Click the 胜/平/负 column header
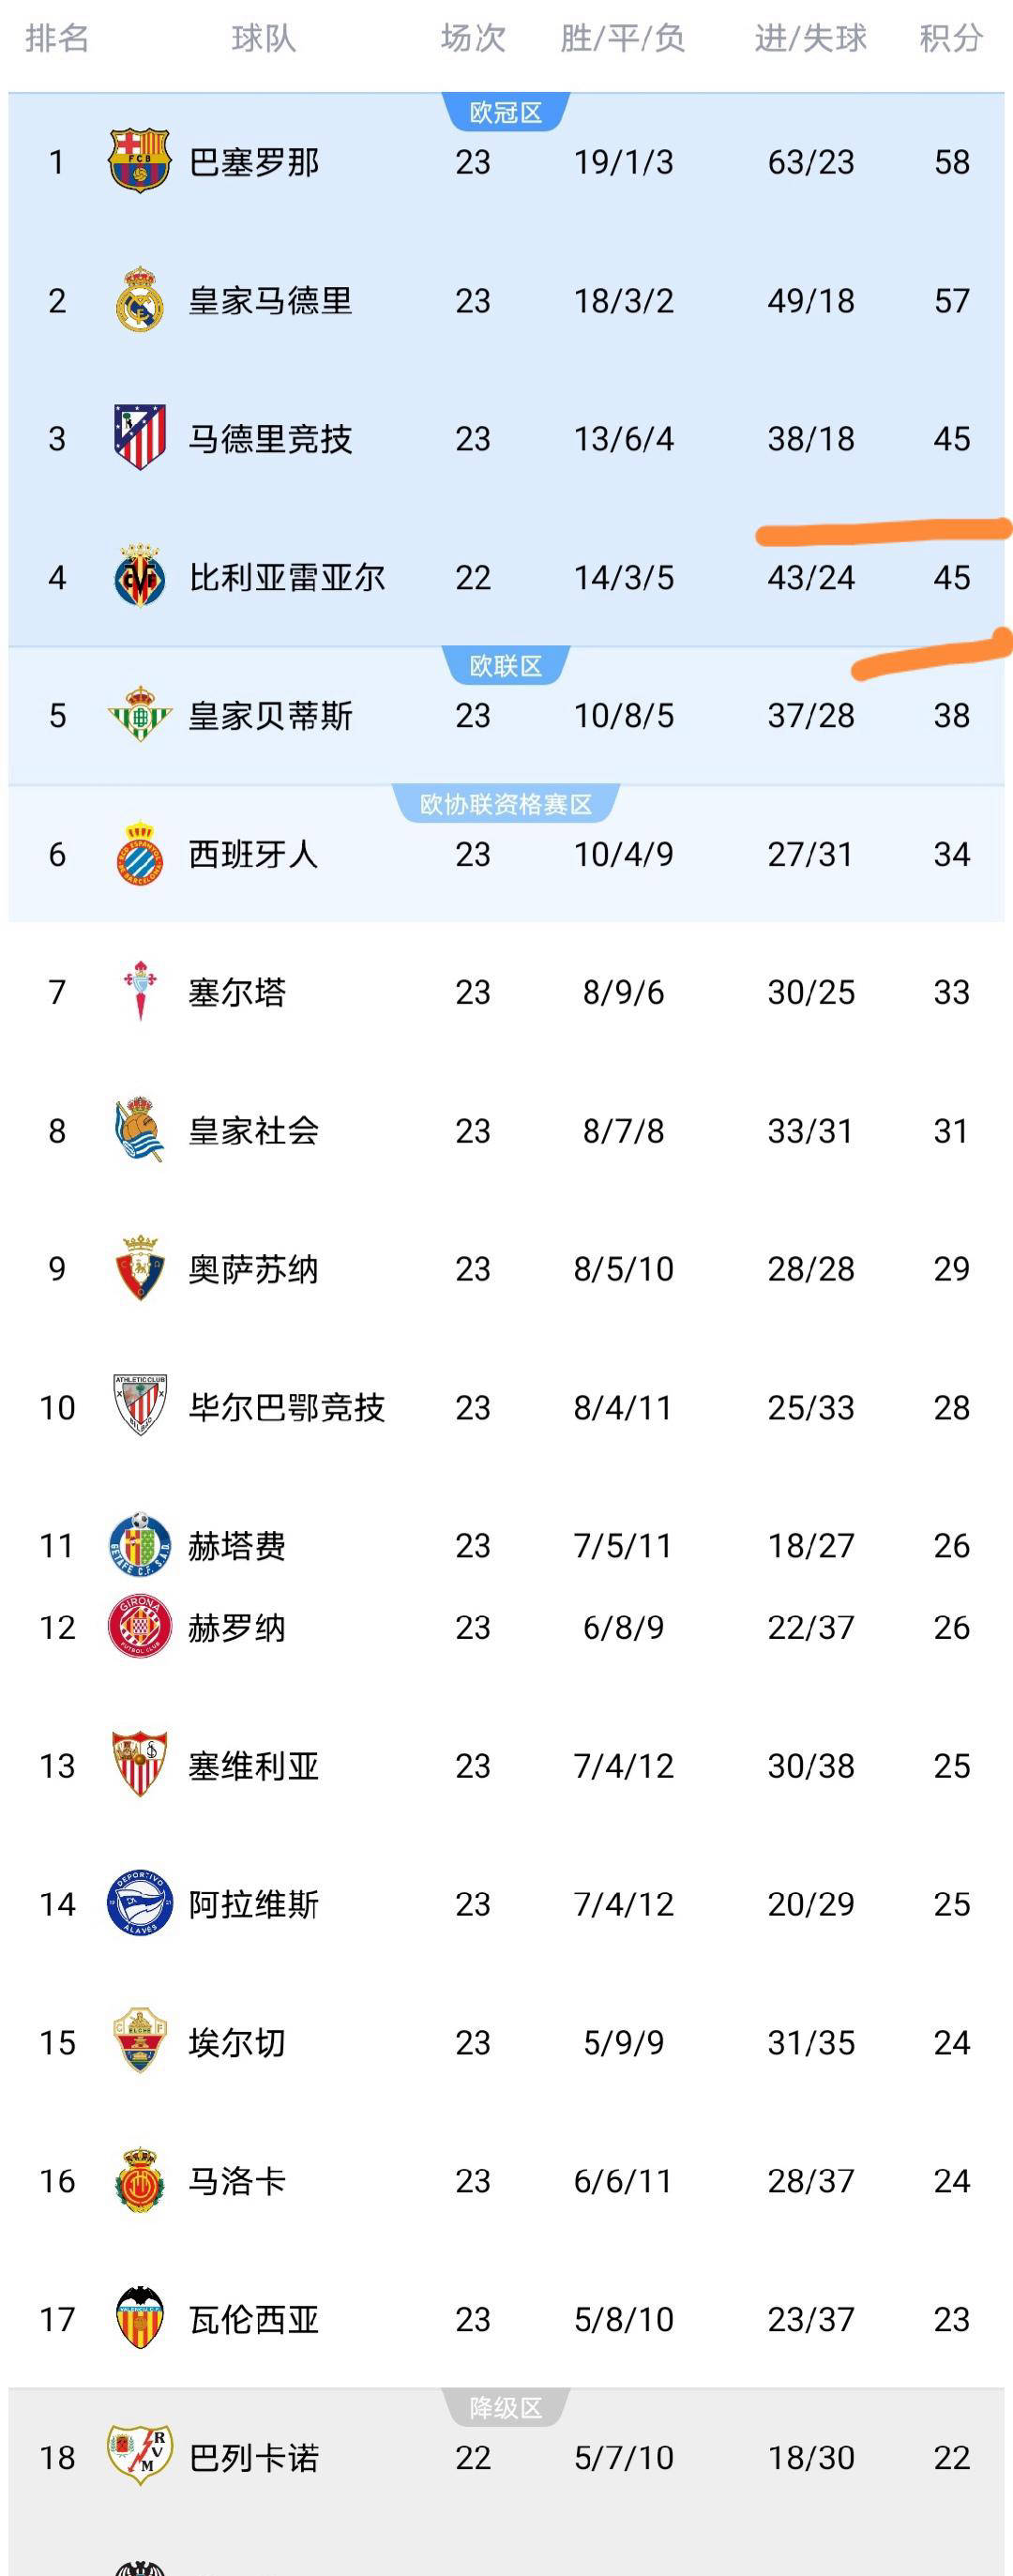This screenshot has height=2576, width=1013. point(623,38)
